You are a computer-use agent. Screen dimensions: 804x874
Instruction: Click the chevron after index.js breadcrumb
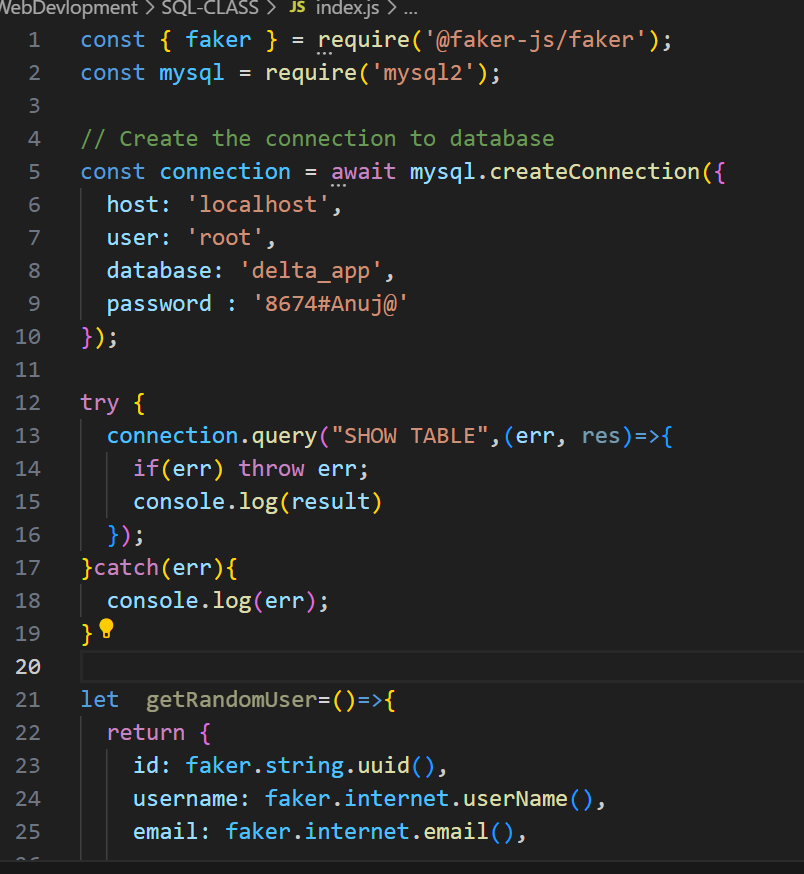pyautogui.click(x=391, y=8)
